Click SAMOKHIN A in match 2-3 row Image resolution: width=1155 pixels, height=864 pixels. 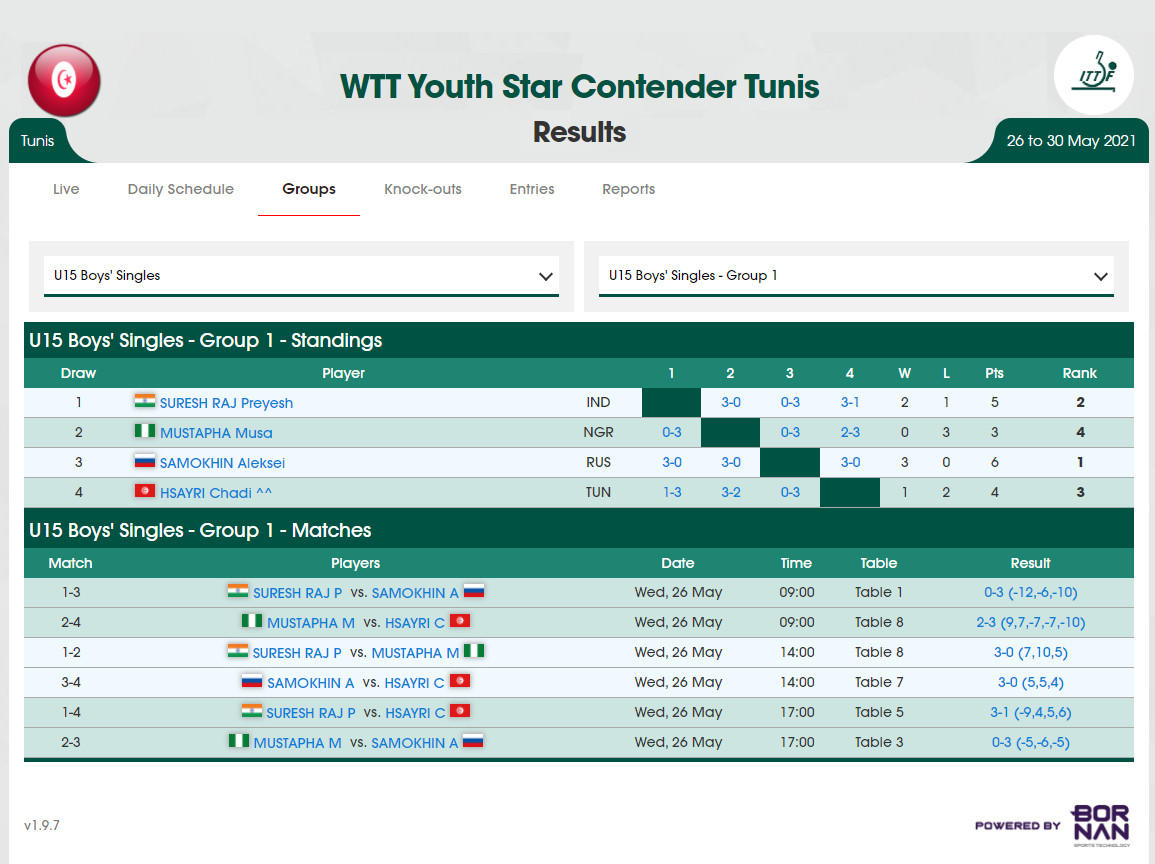(x=415, y=743)
